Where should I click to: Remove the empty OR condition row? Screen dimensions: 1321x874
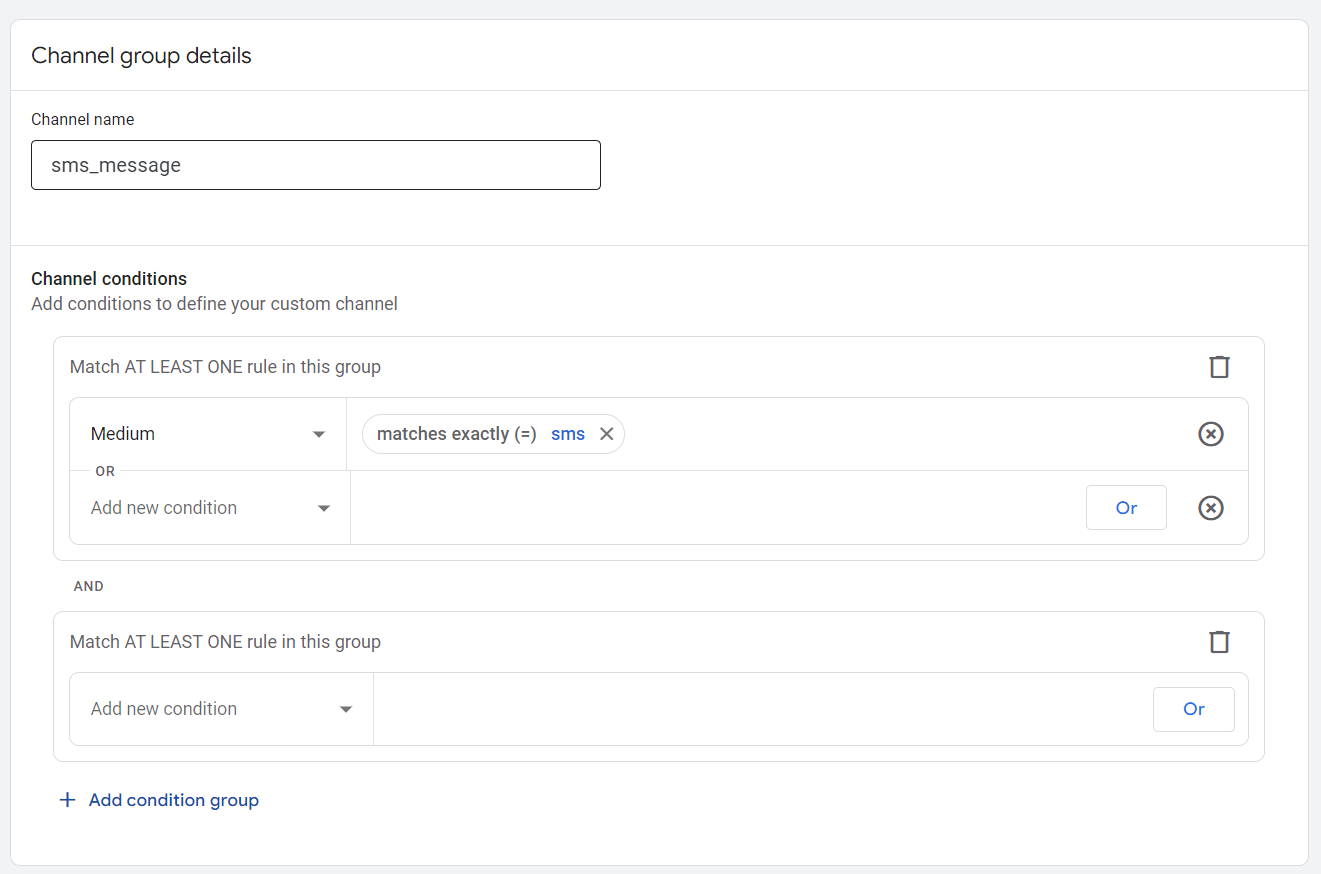pyautogui.click(x=1210, y=508)
